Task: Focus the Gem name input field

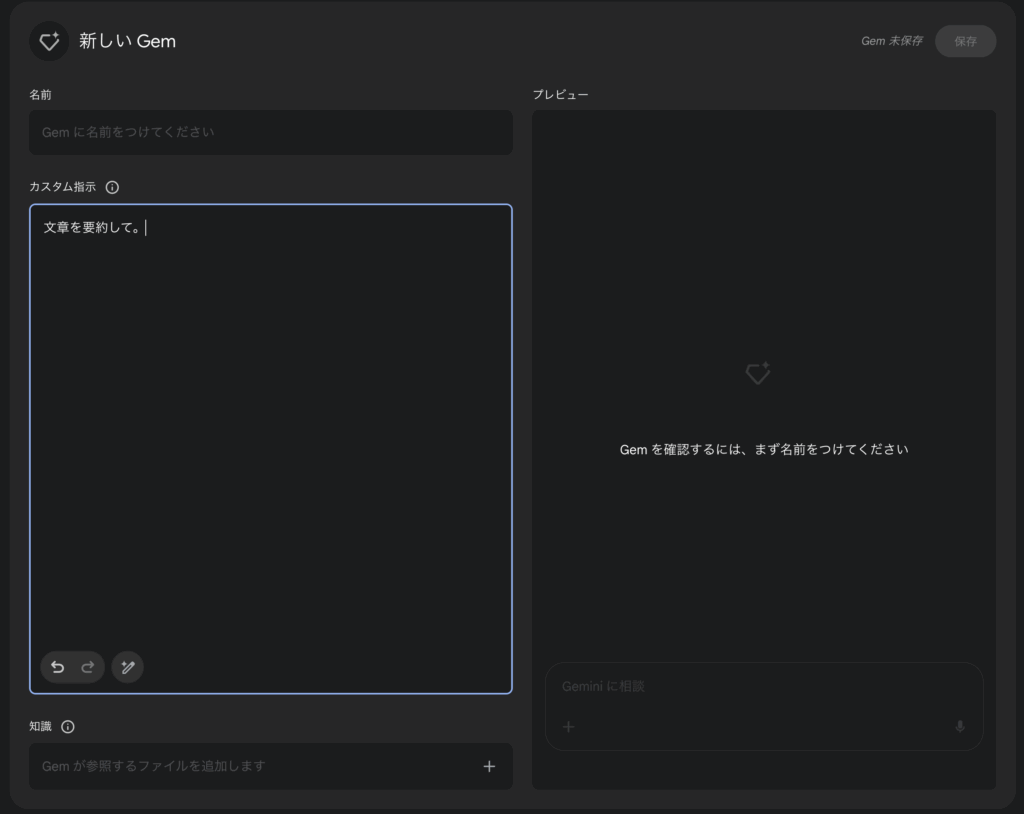Action: click(x=270, y=132)
